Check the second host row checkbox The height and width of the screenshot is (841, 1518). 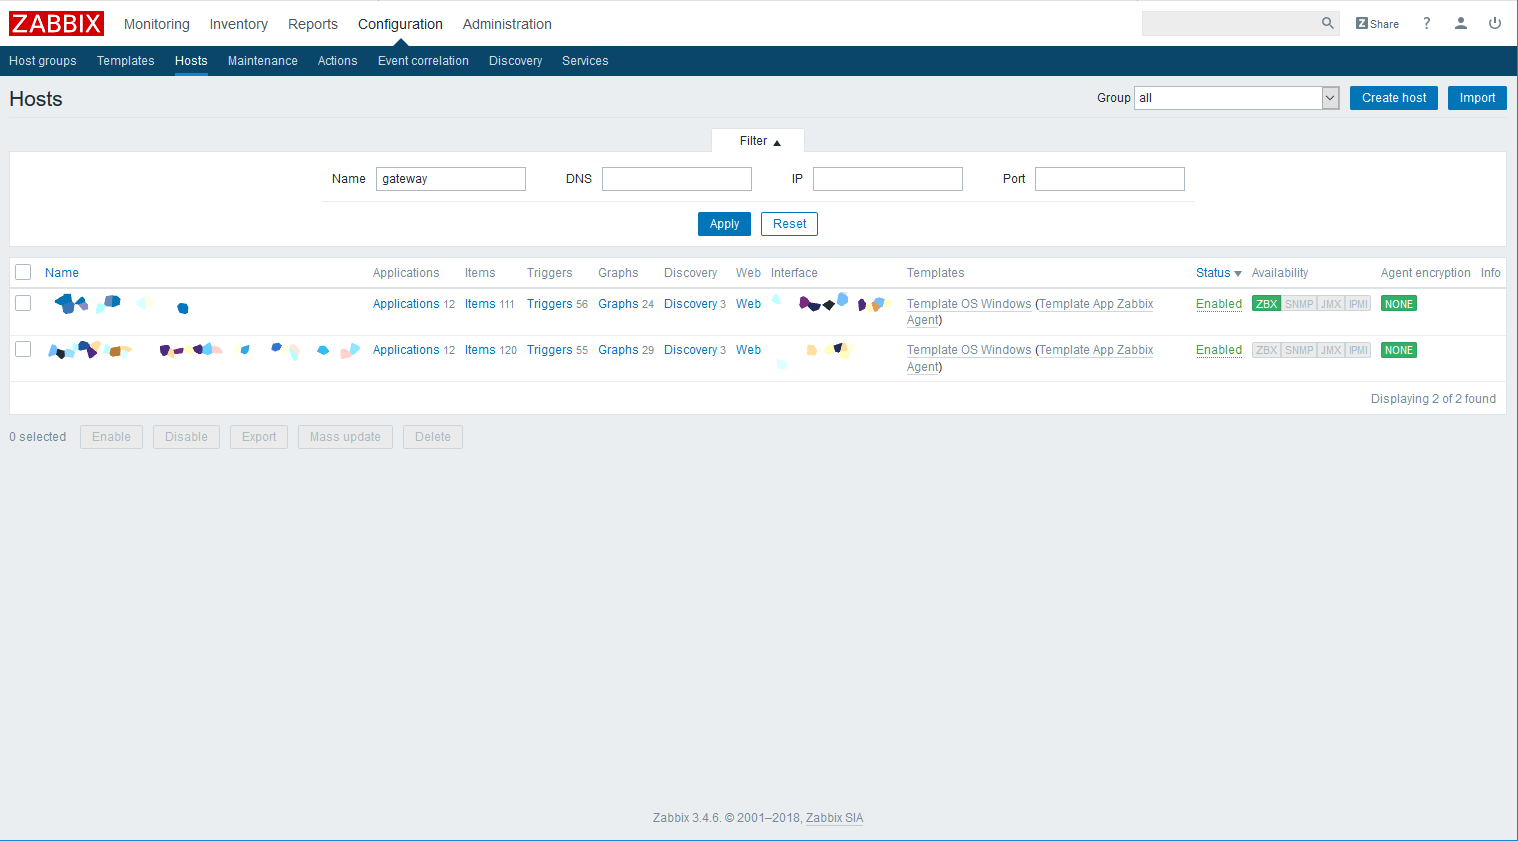coord(23,349)
